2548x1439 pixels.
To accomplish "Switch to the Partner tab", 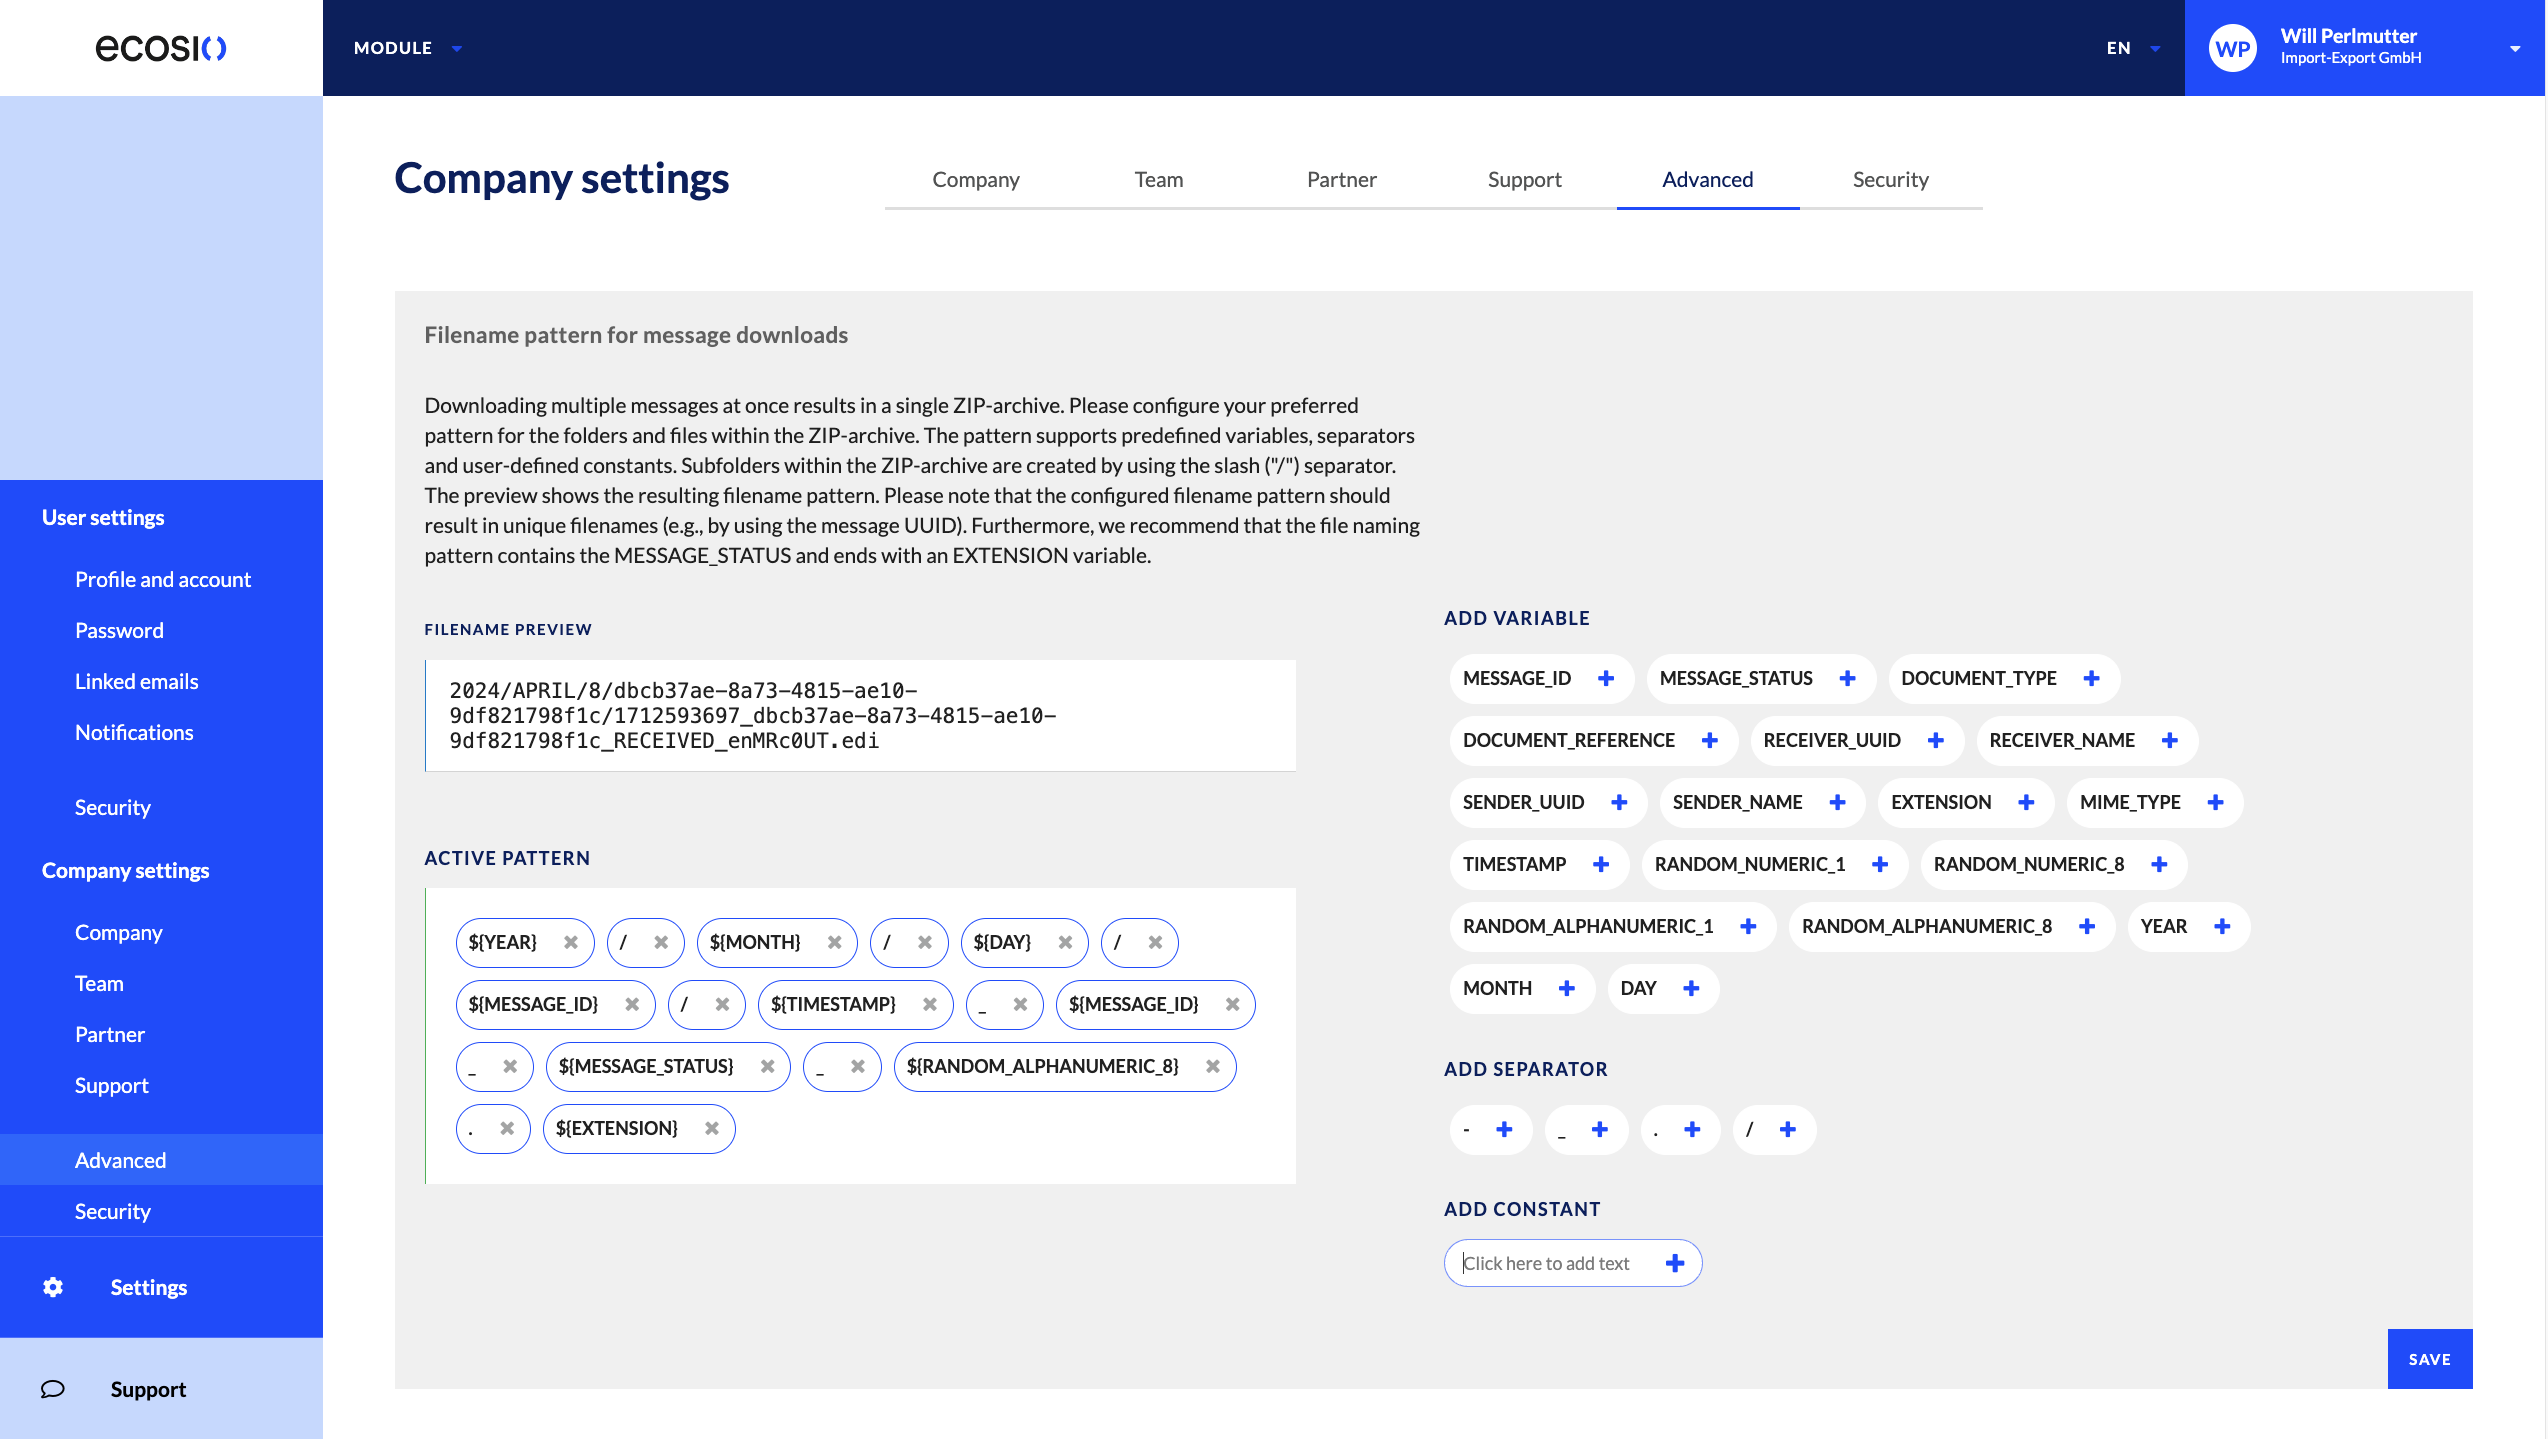I will tap(1342, 180).
